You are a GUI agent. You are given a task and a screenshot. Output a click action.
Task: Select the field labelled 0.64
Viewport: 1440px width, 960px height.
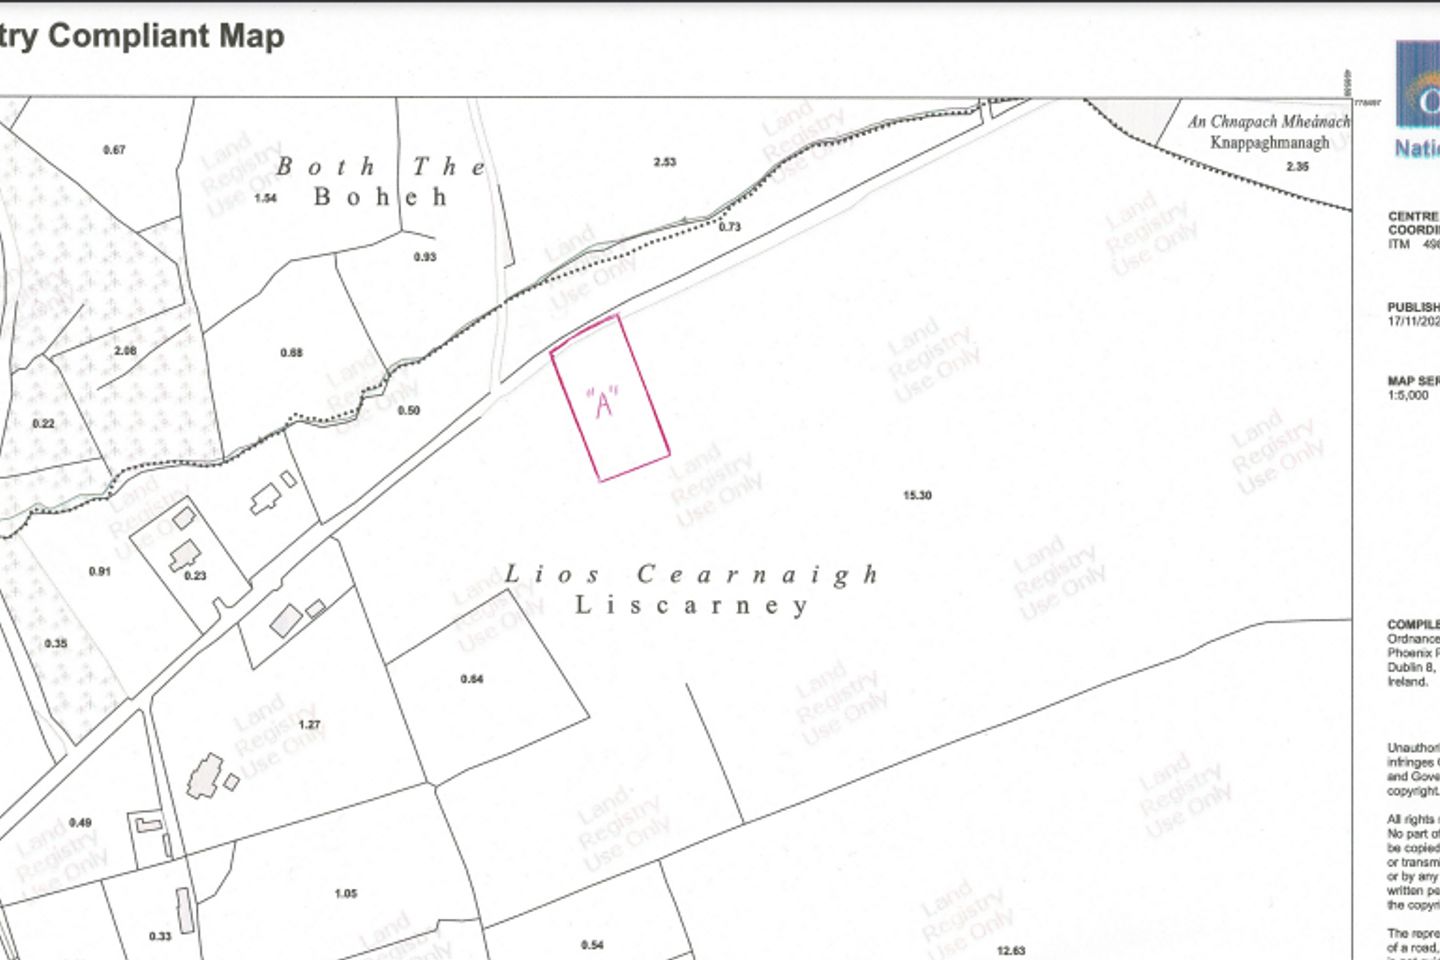(472, 679)
